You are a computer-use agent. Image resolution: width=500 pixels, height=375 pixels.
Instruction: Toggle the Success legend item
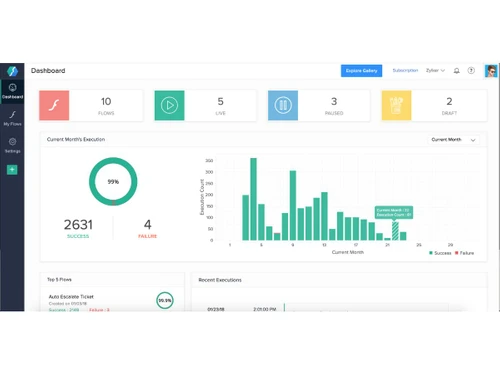pyautogui.click(x=440, y=253)
